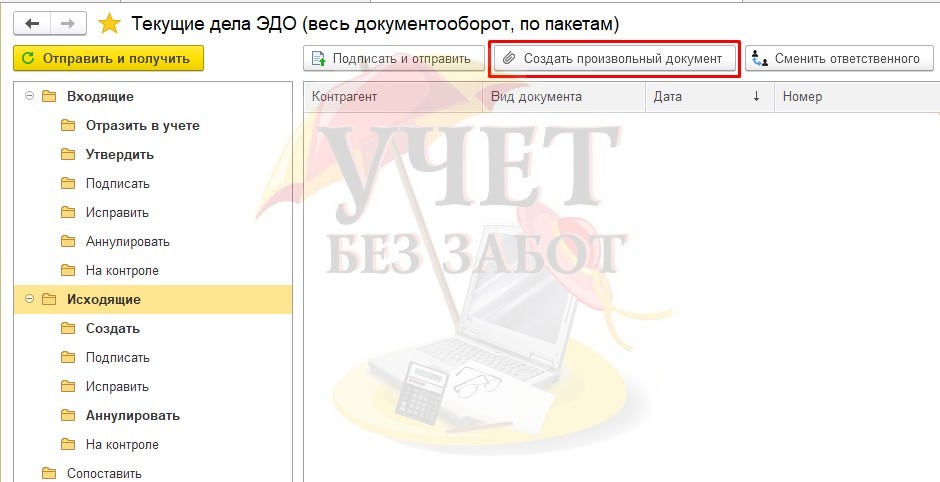This screenshot has height=482, width=940.
Task: Click folder icon beside Входящие
Action: (x=49, y=97)
